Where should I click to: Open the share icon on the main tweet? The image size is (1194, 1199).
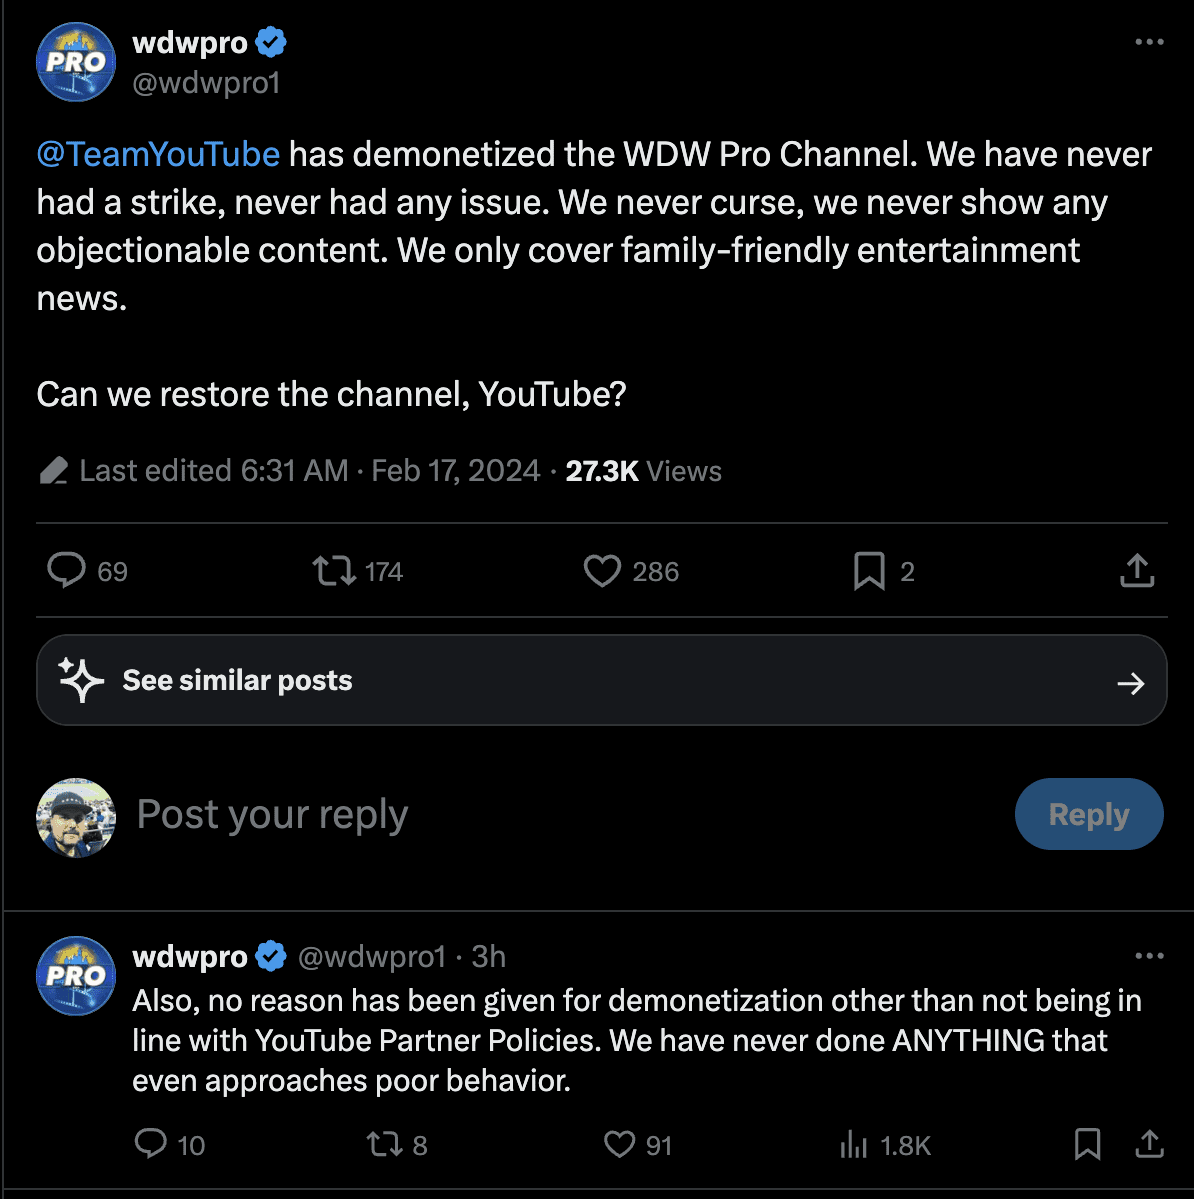[x=1136, y=571]
